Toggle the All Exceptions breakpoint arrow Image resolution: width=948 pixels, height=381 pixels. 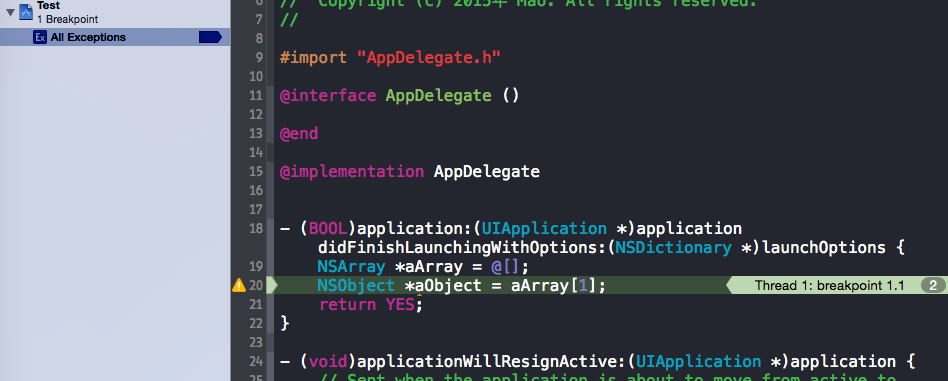pyautogui.click(x=210, y=37)
